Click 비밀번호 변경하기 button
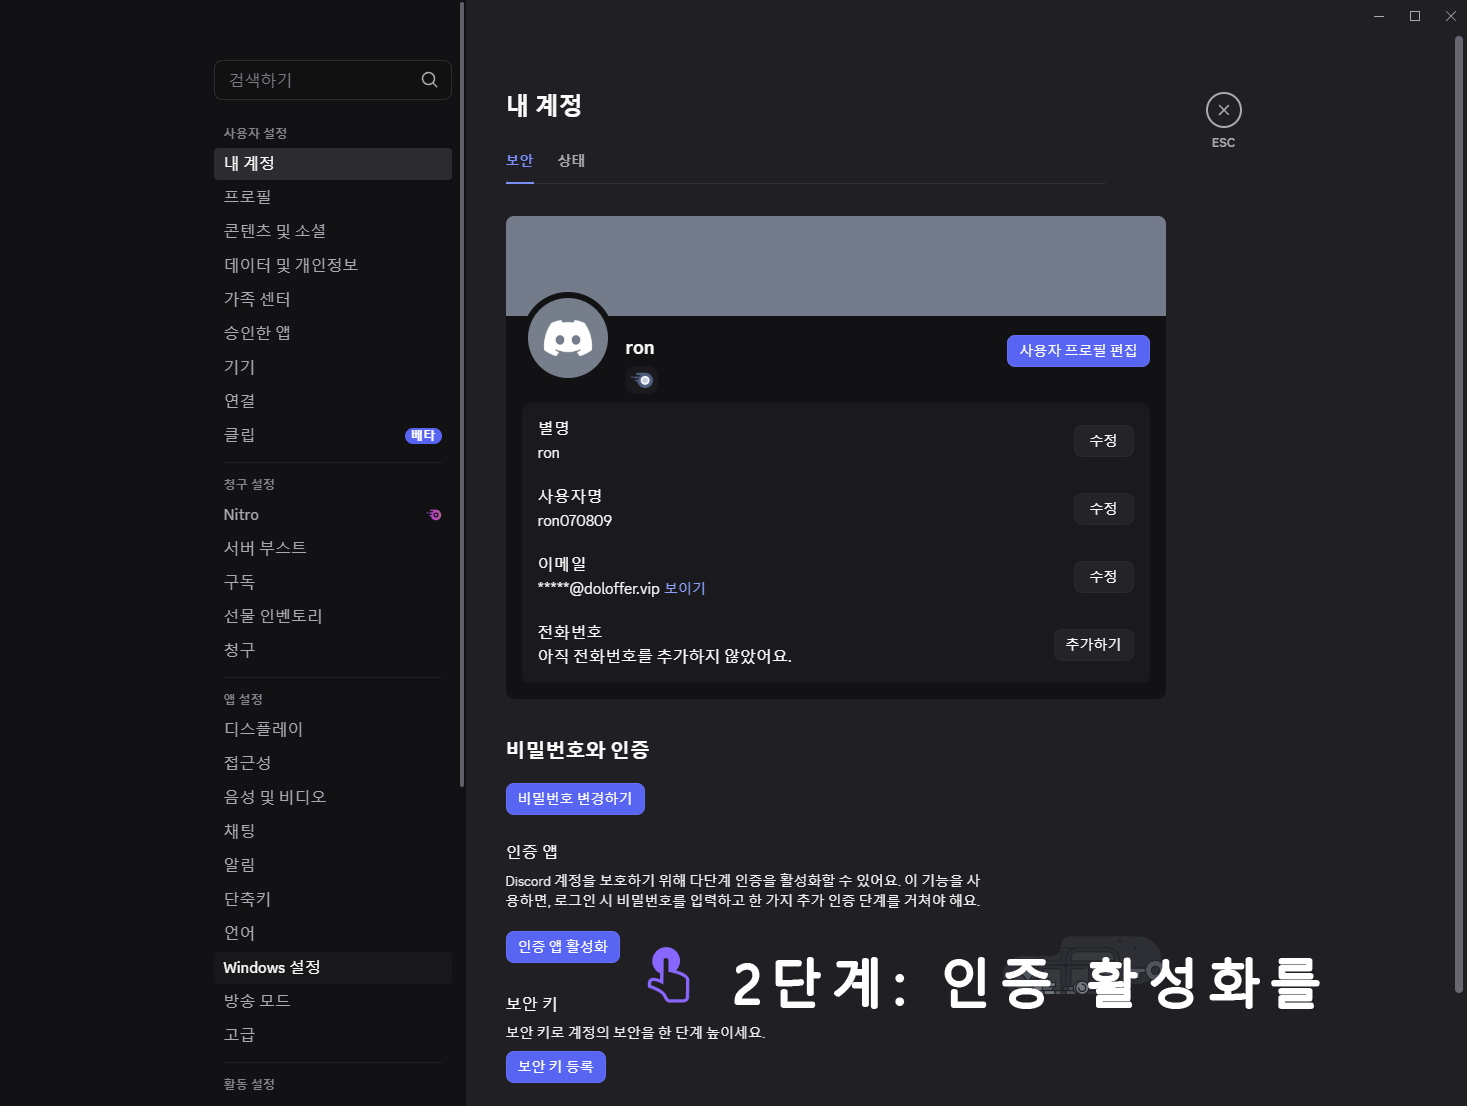 tap(575, 799)
